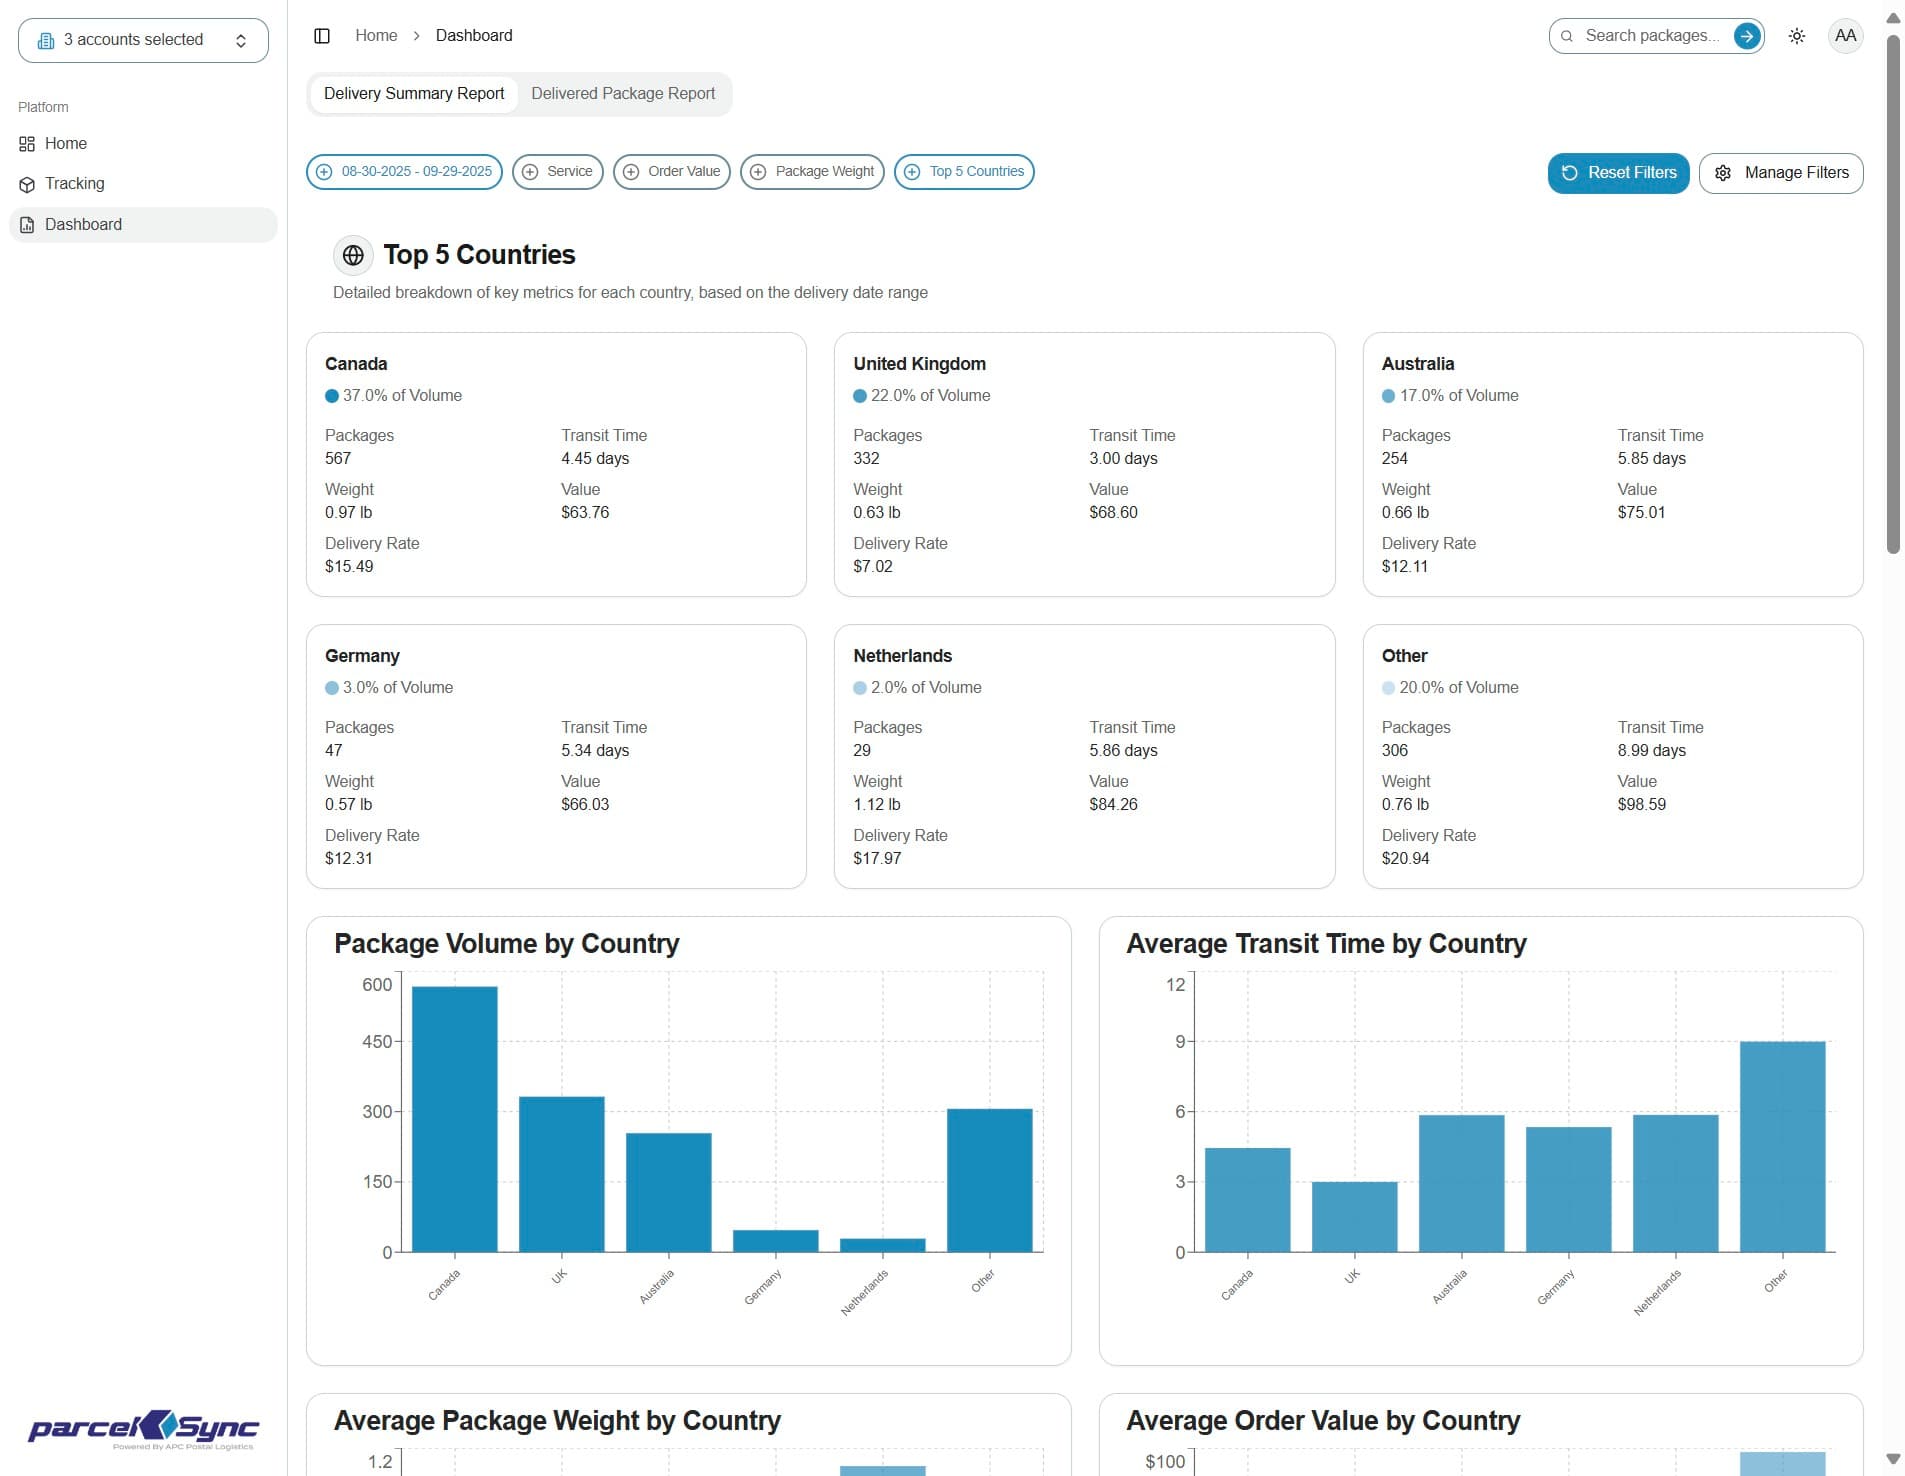Viewport: 1905px width, 1476px height.
Task: Click the UK bar in Package Volume chart
Action: click(x=562, y=1174)
